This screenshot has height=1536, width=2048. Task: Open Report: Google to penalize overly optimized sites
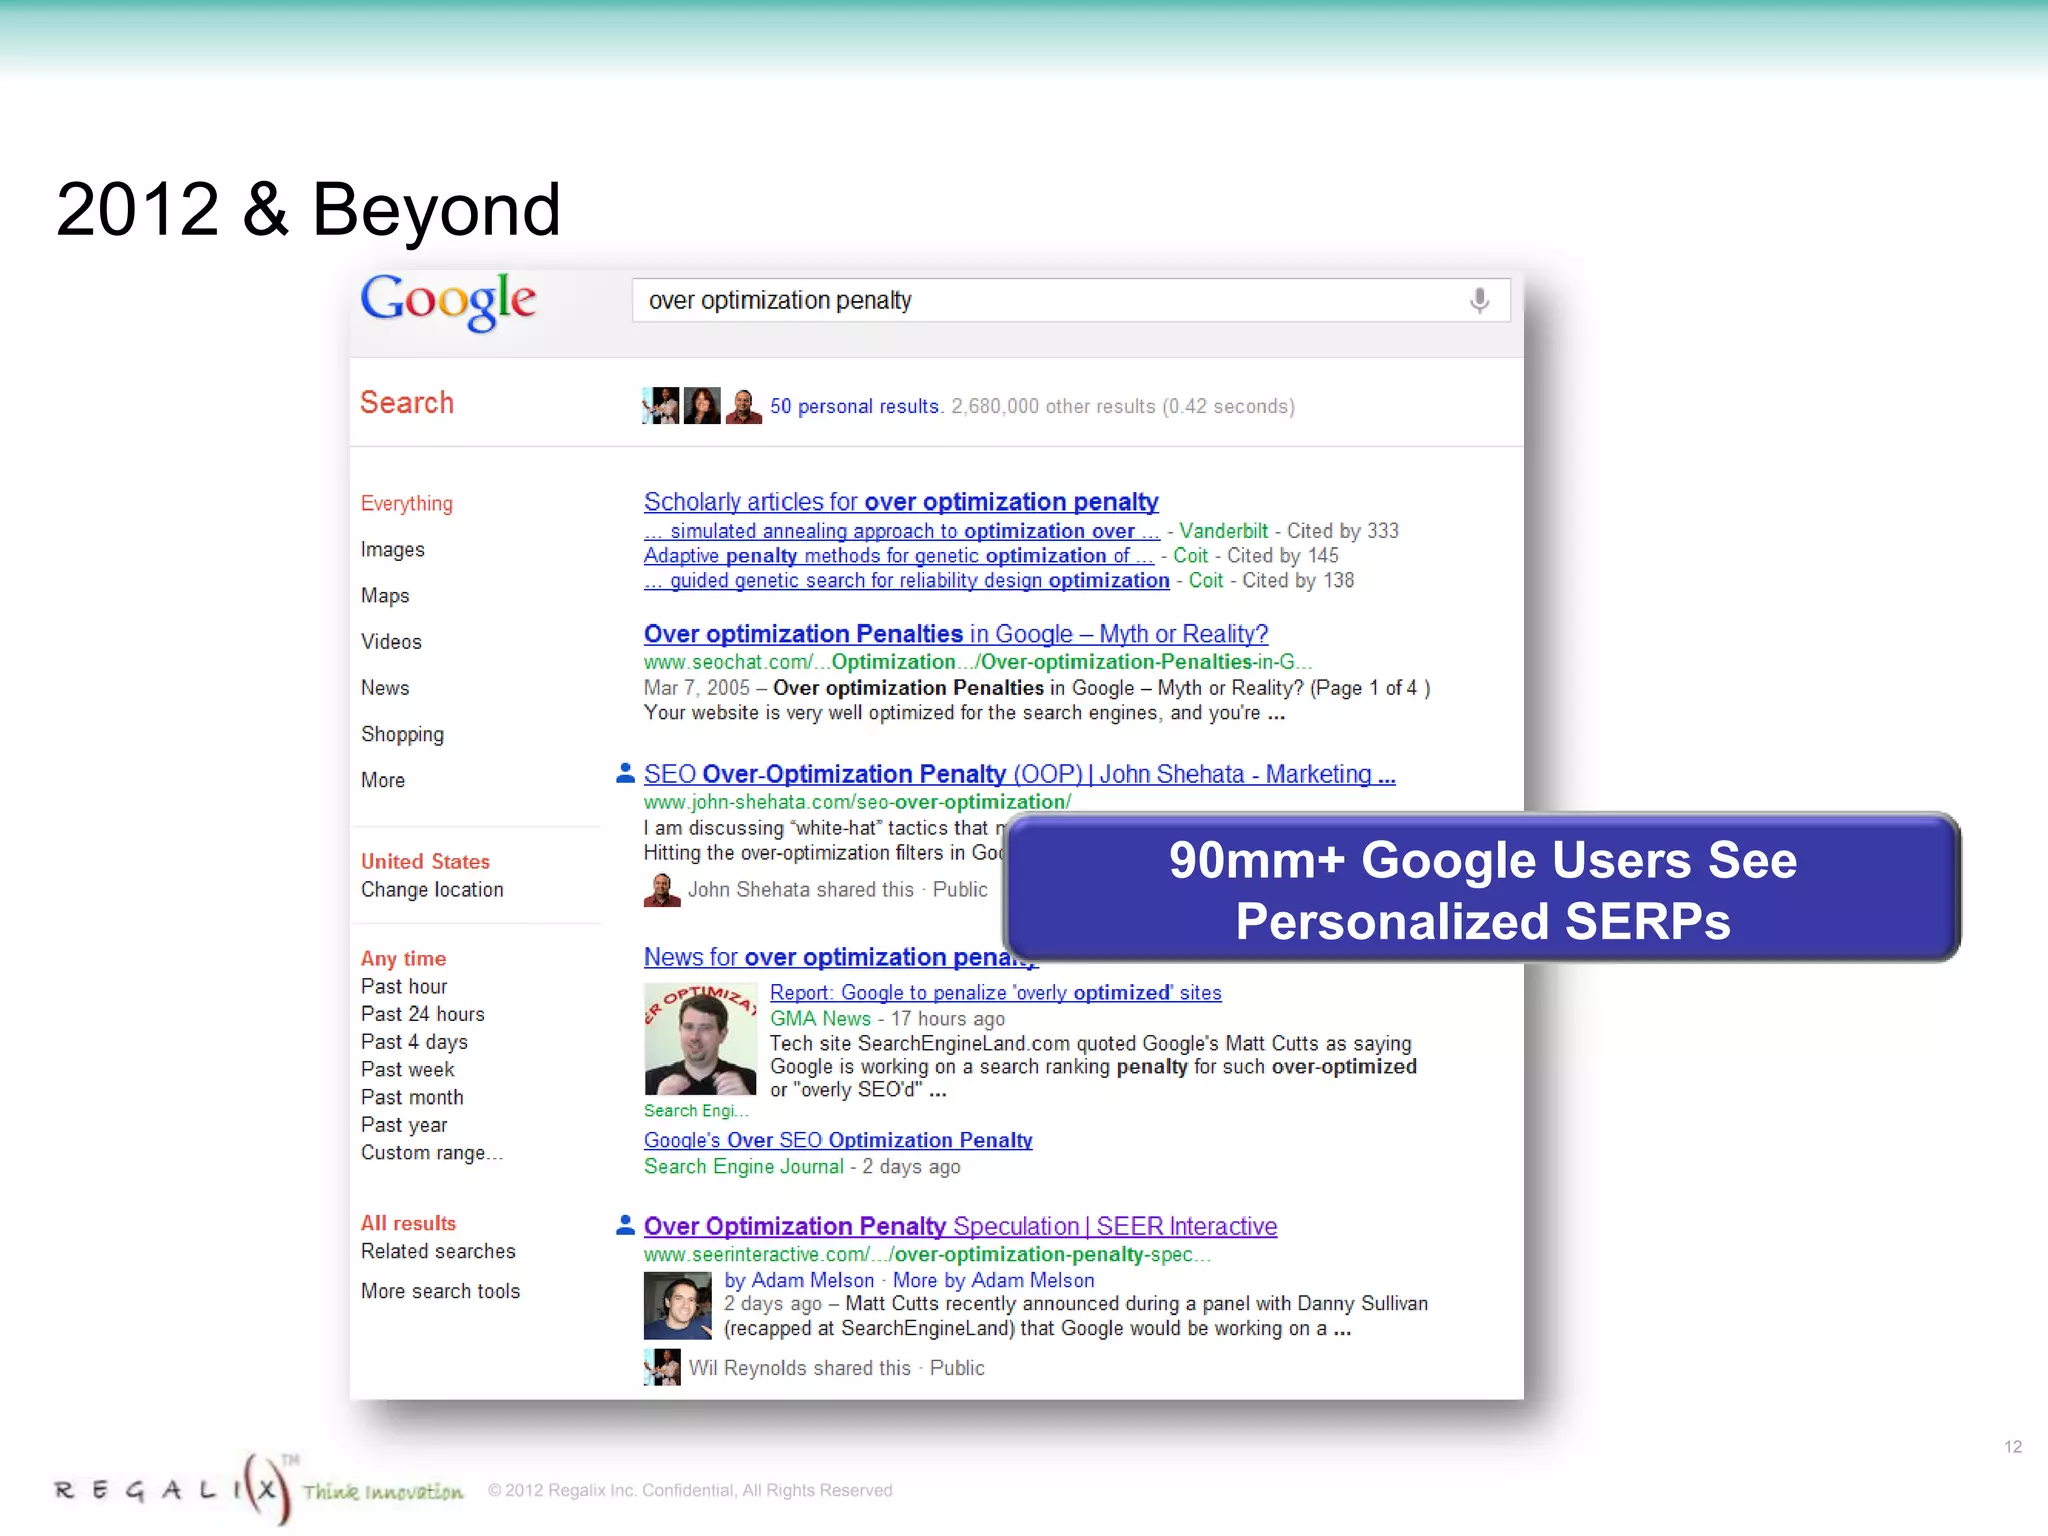pyautogui.click(x=996, y=992)
